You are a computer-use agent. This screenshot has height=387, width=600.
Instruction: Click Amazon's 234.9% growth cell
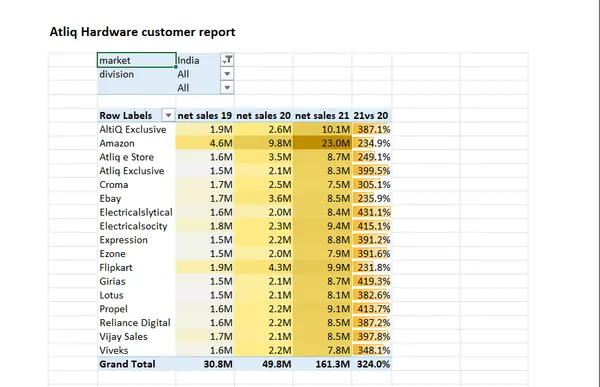(x=372, y=143)
